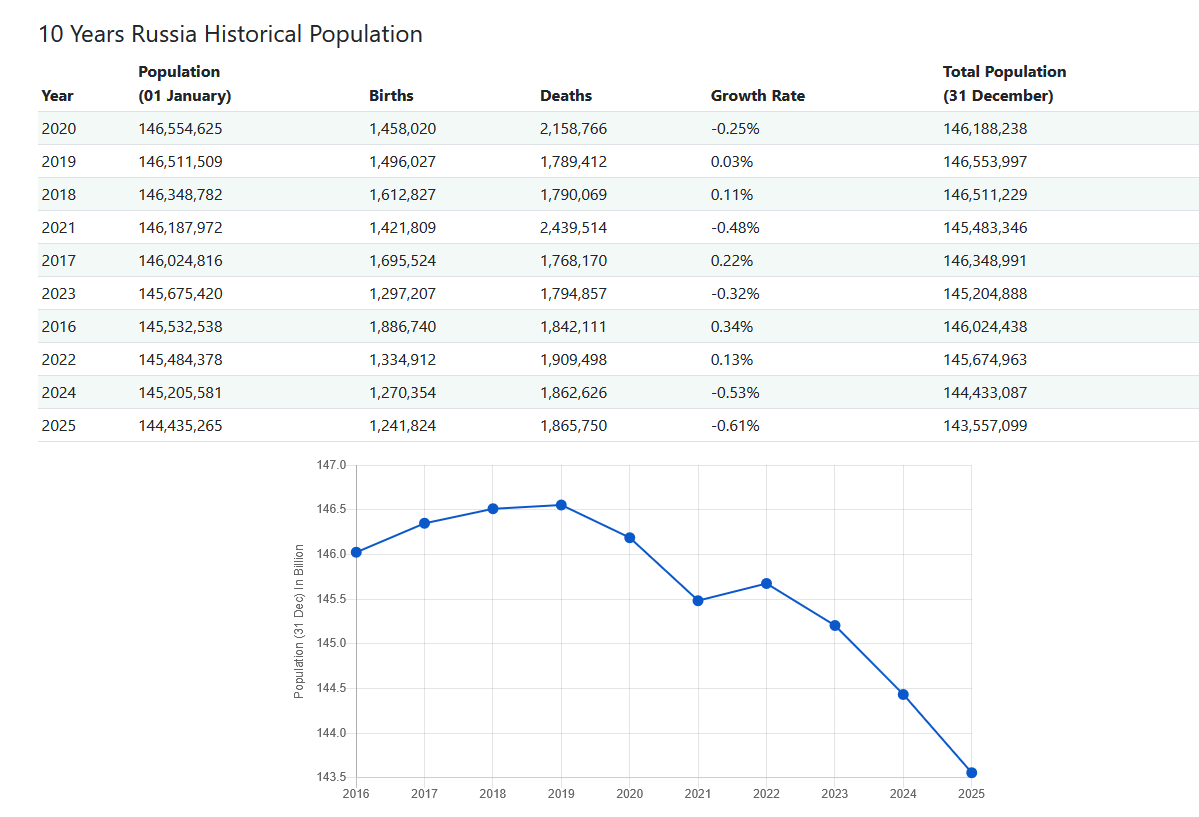Click the Births column header
Viewport: 1199px width, 817px height.
[391, 96]
